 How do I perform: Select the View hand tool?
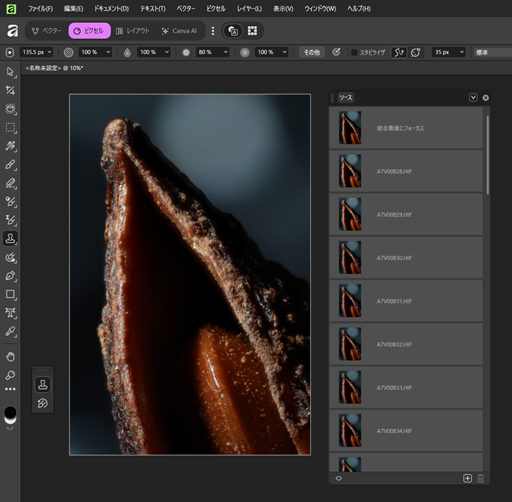[10, 357]
